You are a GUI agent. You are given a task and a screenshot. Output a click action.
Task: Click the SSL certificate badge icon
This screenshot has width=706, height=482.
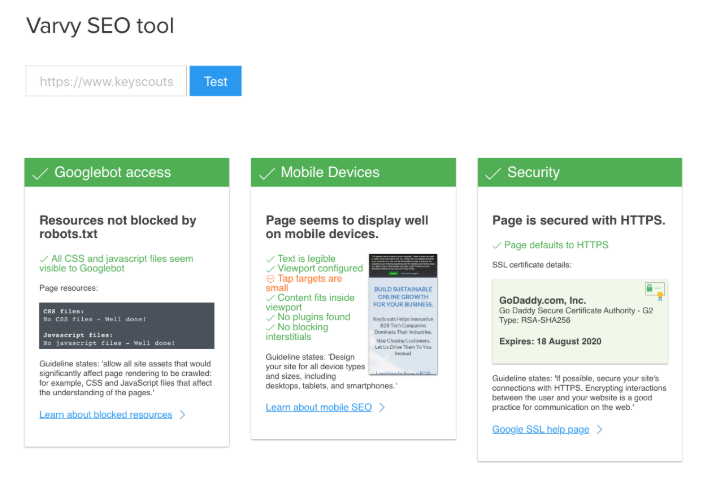point(655,290)
